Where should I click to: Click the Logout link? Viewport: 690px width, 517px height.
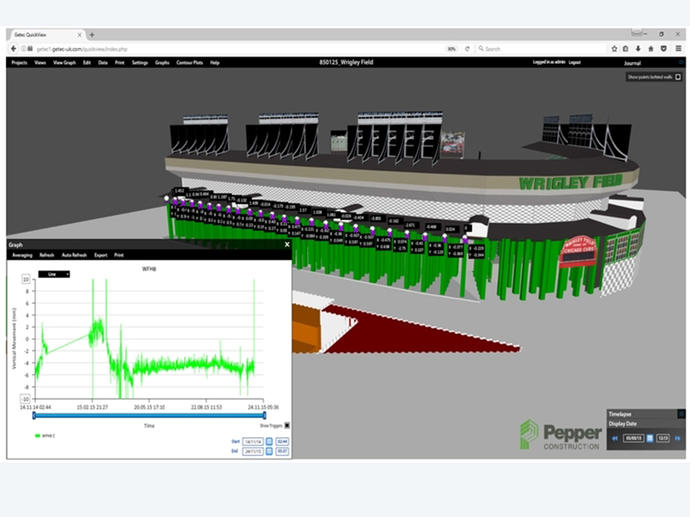pos(575,62)
